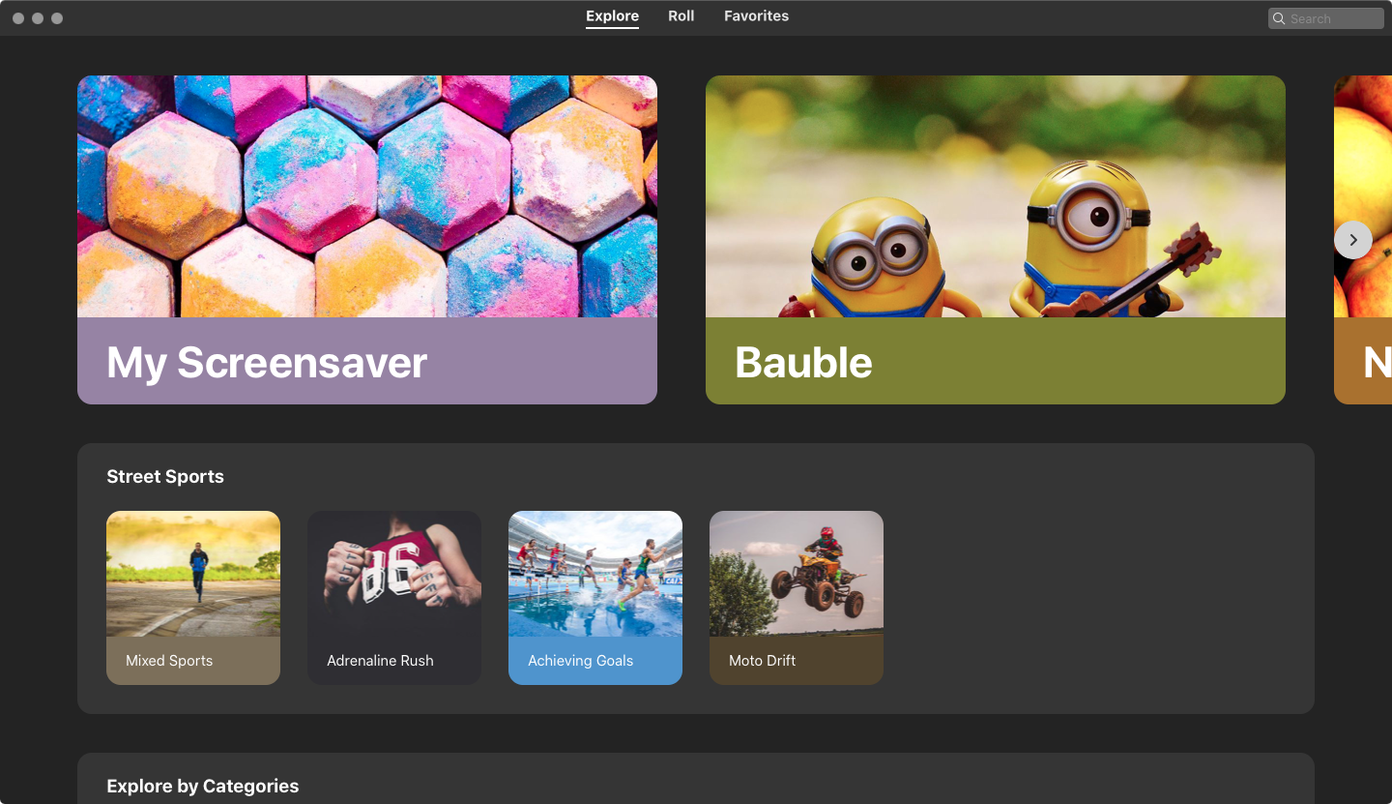Open the Moto Drift collection
The image size is (1392, 804).
[796, 598]
